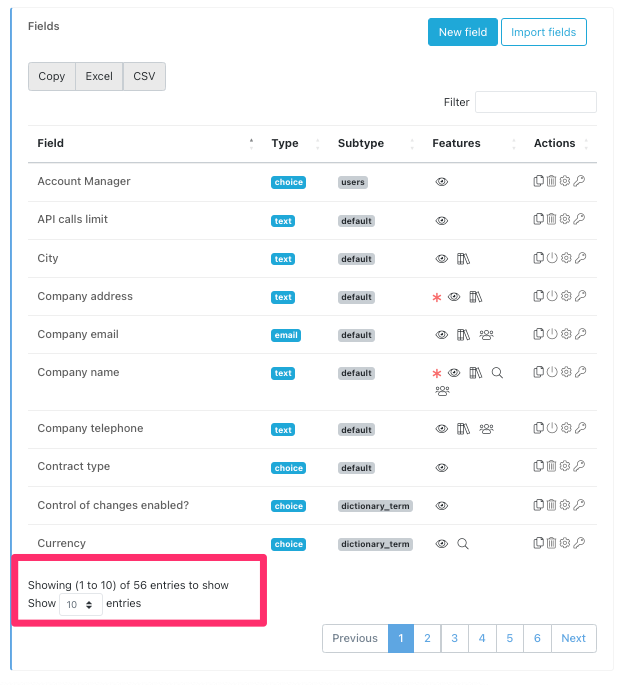Click the power icon for Company email
The image size is (625, 685).
(551, 334)
